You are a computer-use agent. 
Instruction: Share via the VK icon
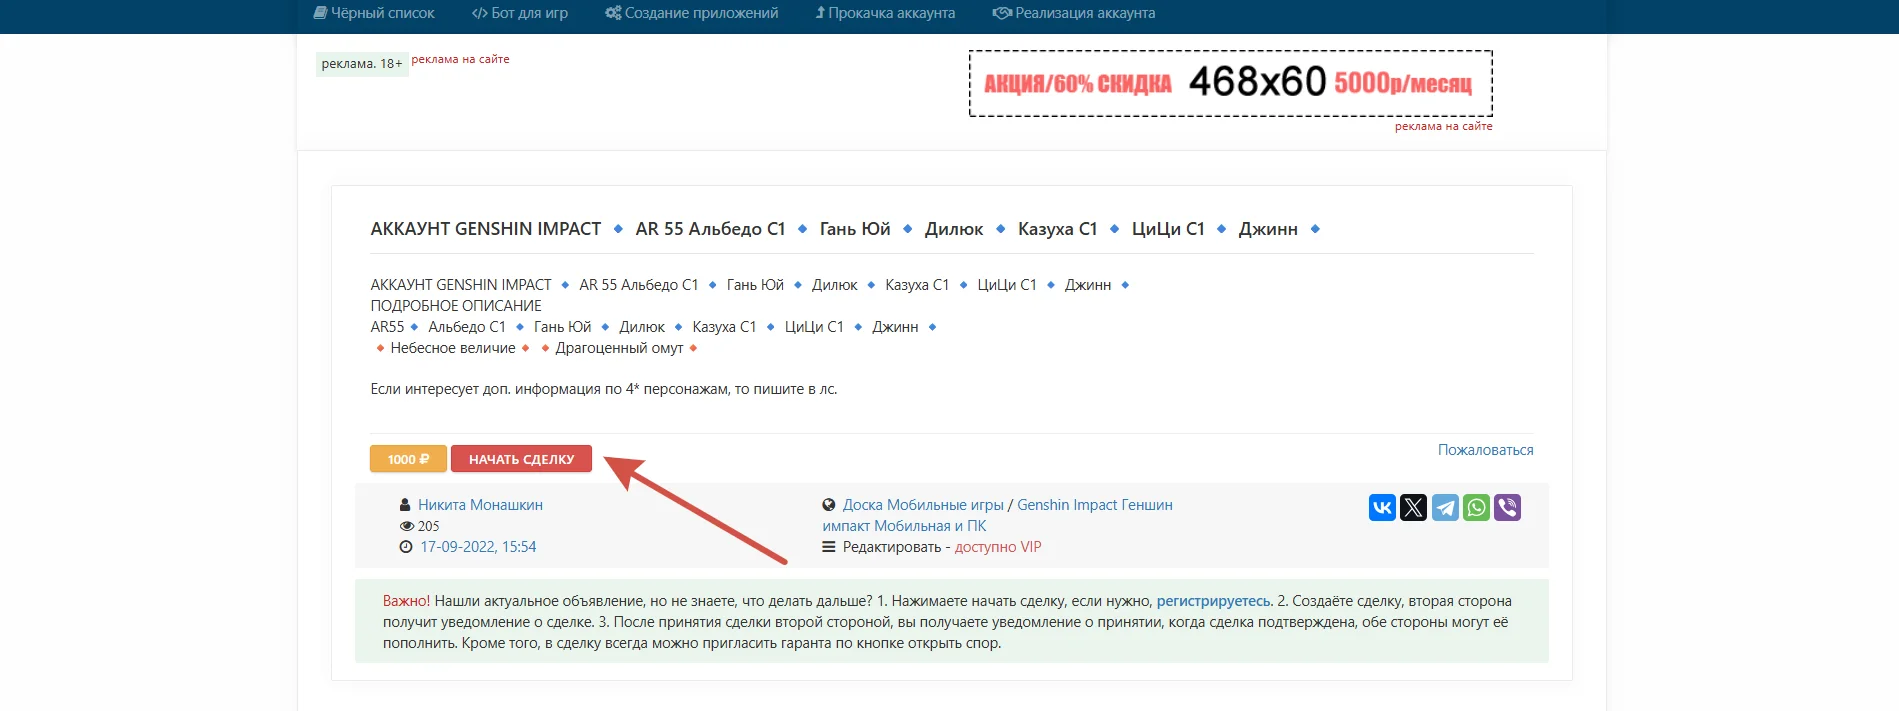tap(1382, 508)
